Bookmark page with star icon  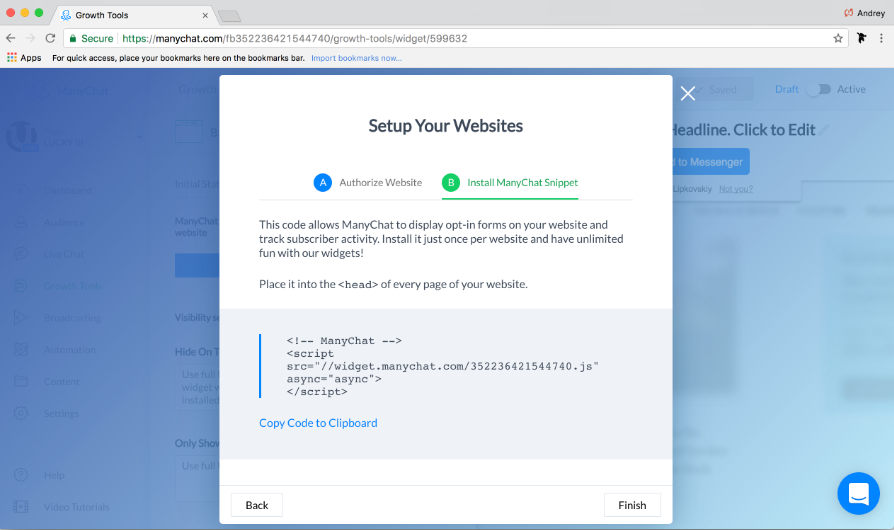838,38
